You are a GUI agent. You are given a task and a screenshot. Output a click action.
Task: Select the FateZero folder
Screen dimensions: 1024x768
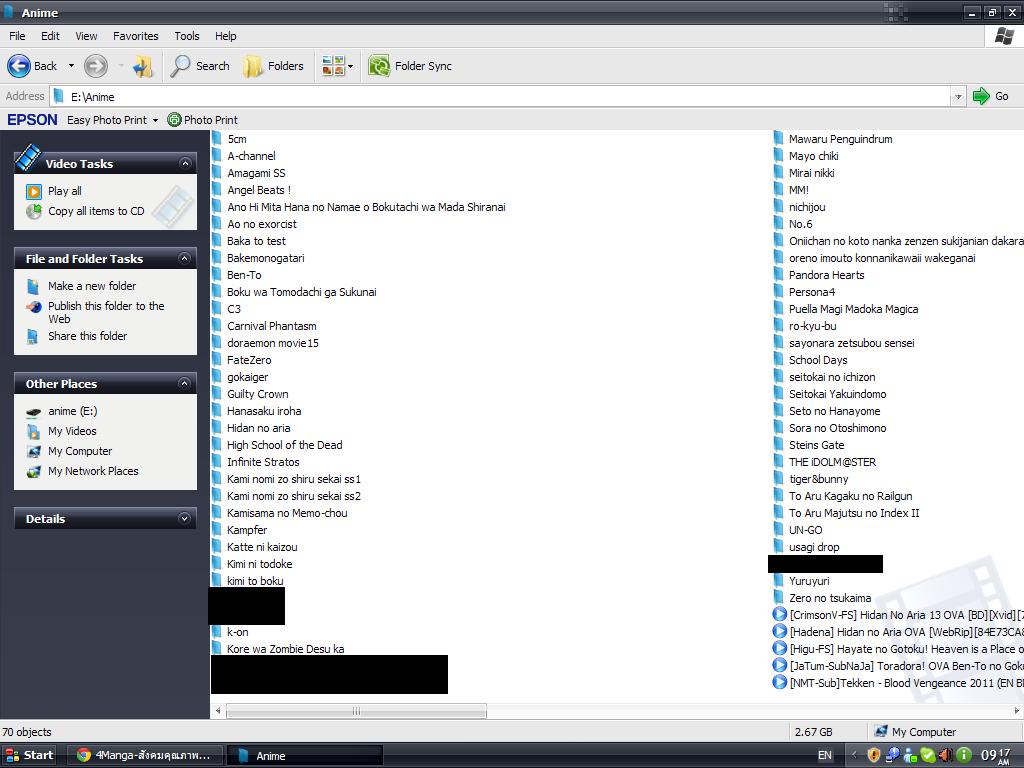click(242, 360)
